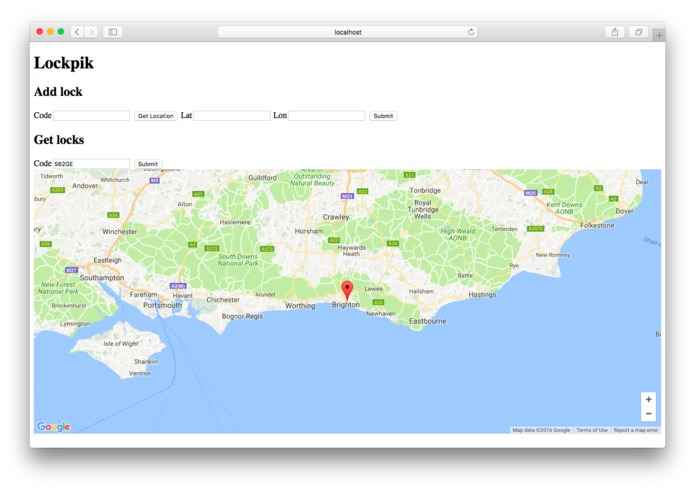
Task: Click the Worthing label on map
Action: 300,306
